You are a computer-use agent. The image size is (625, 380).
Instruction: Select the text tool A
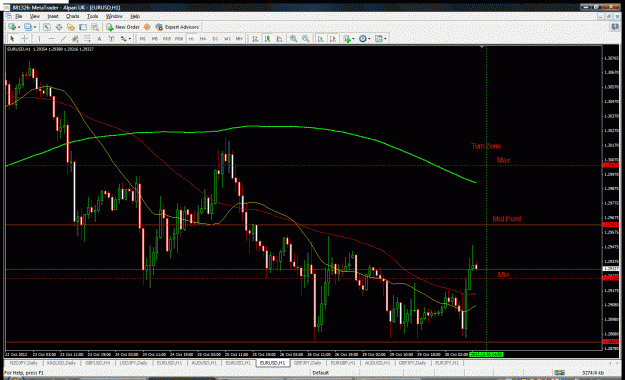99,39
